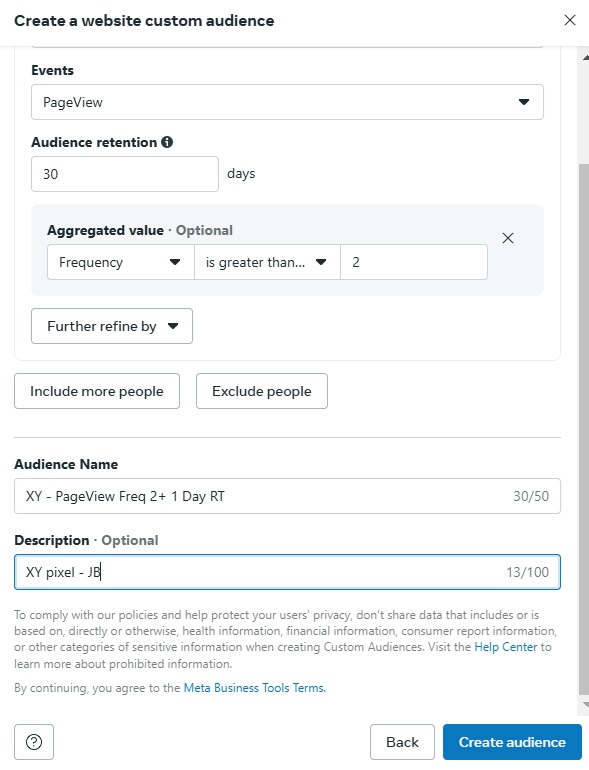
Task: Click into the Description text field
Action: (x=287, y=572)
